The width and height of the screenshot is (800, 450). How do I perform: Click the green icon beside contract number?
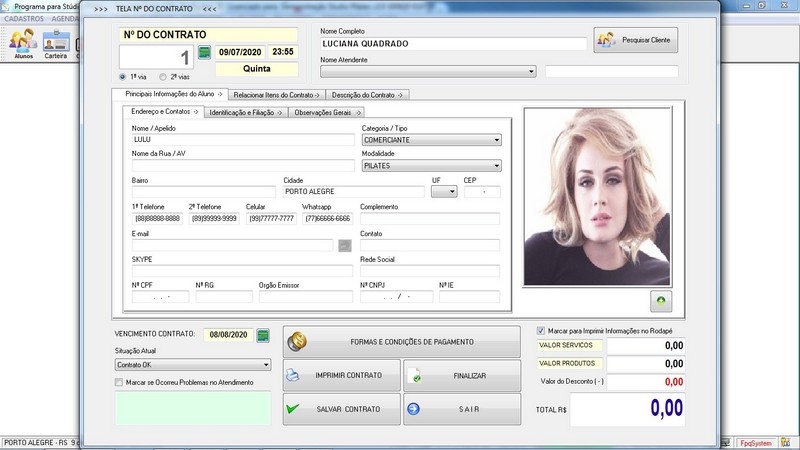pyautogui.click(x=205, y=52)
